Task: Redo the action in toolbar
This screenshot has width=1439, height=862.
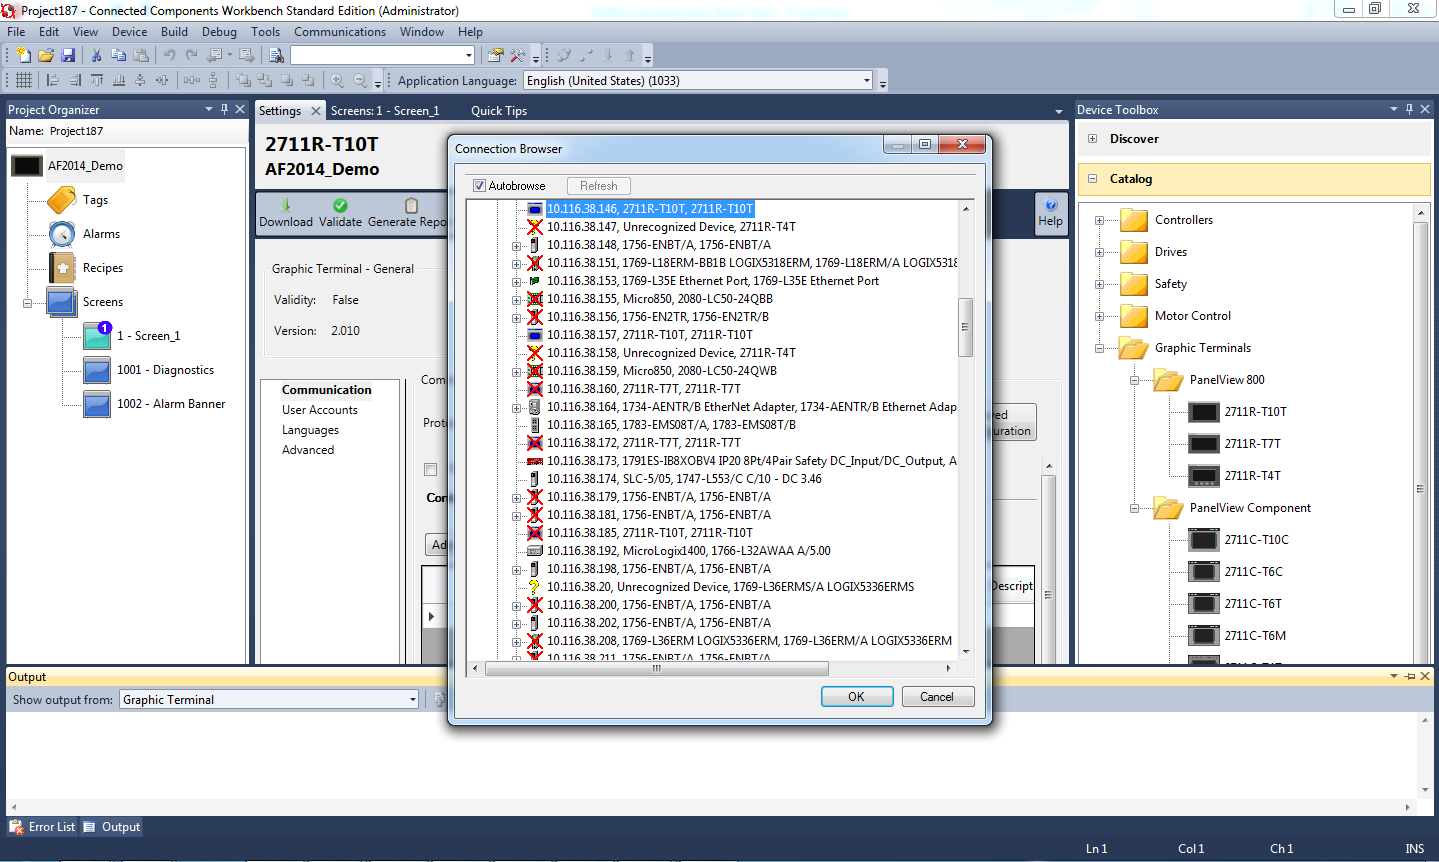Action: 191,55
